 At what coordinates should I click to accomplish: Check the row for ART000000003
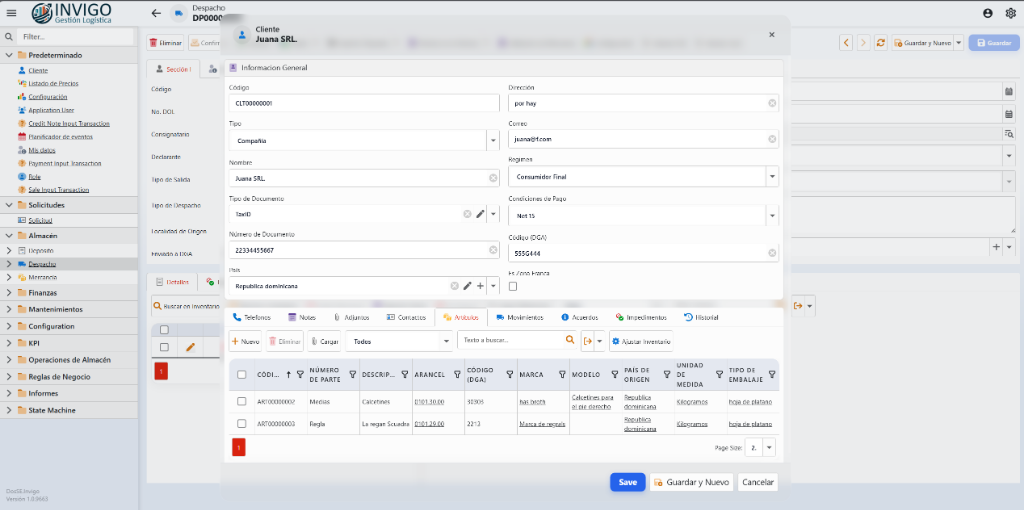click(242, 424)
